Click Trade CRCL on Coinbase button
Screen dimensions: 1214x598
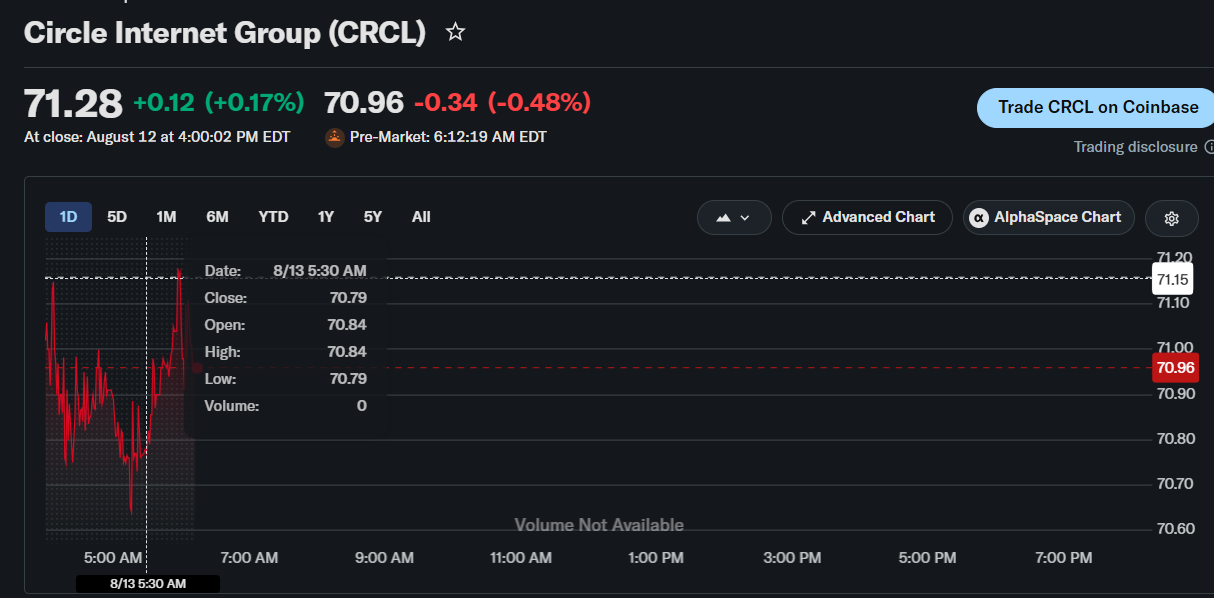tap(1097, 107)
